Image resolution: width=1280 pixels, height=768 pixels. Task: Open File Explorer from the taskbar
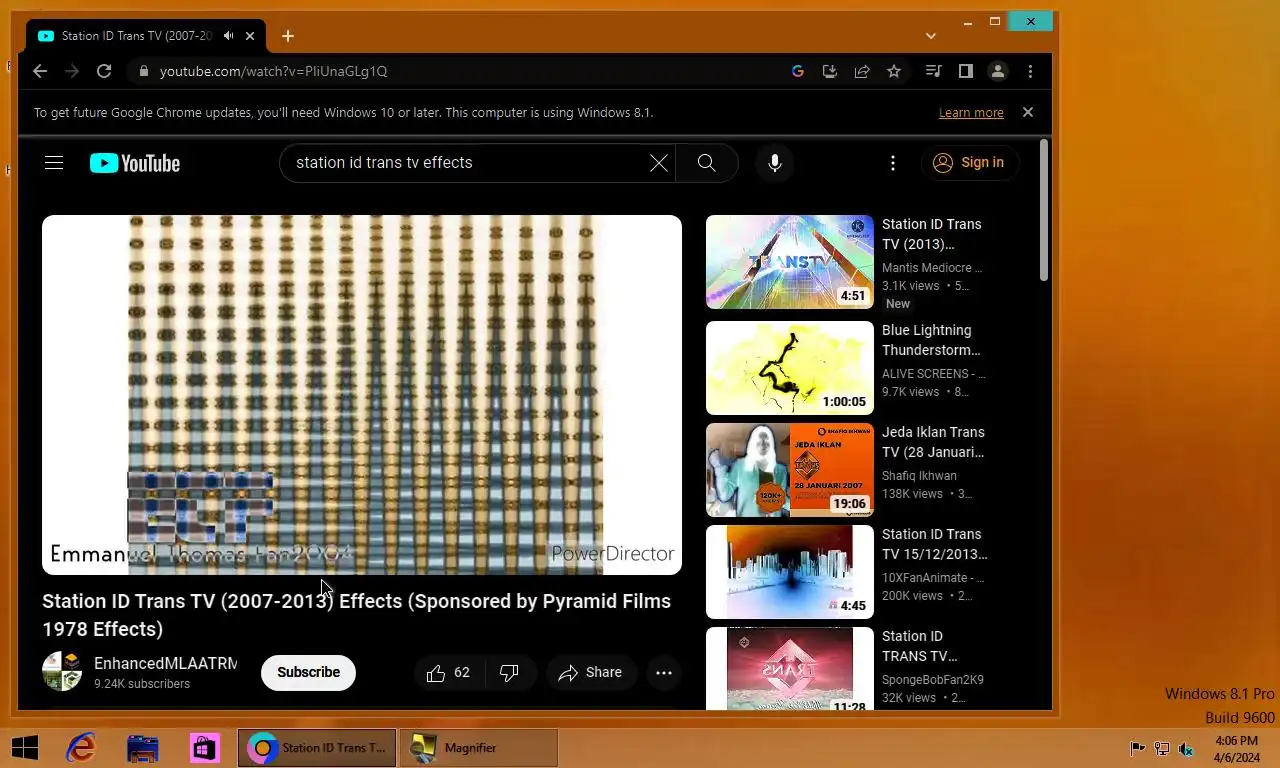(143, 748)
